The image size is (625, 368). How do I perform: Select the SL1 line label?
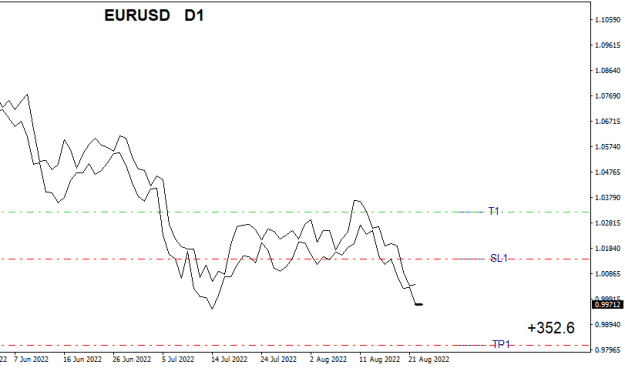pos(499,258)
